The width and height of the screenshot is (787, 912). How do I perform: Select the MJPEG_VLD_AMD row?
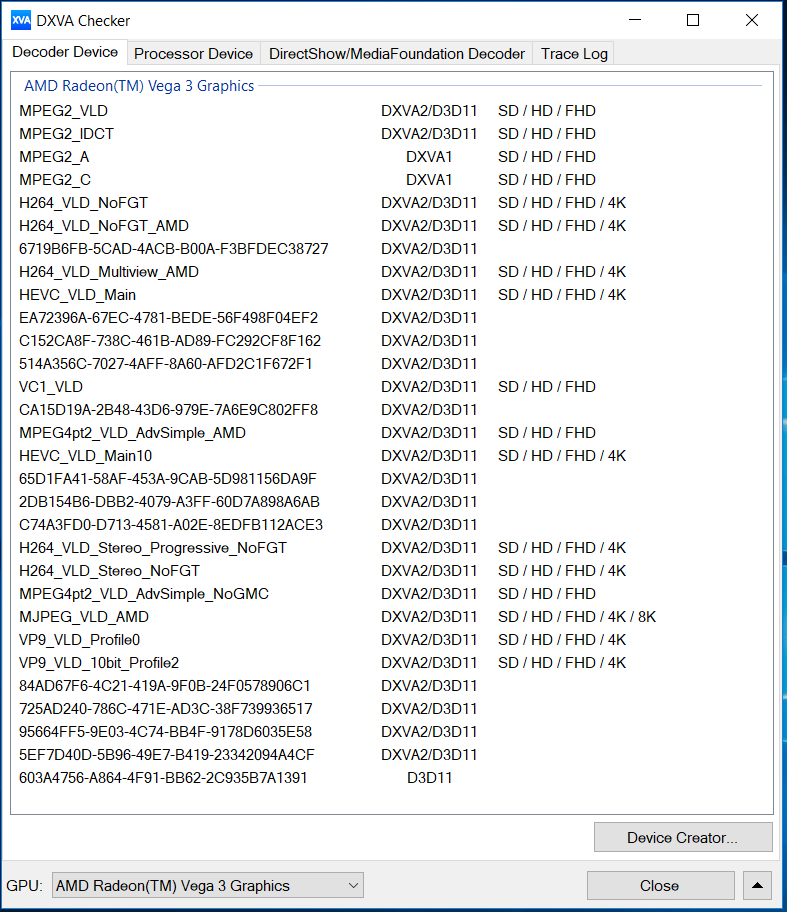coord(390,617)
